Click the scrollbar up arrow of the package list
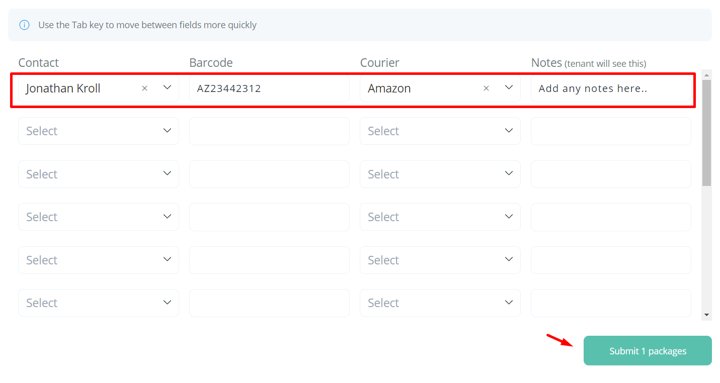 click(x=707, y=74)
